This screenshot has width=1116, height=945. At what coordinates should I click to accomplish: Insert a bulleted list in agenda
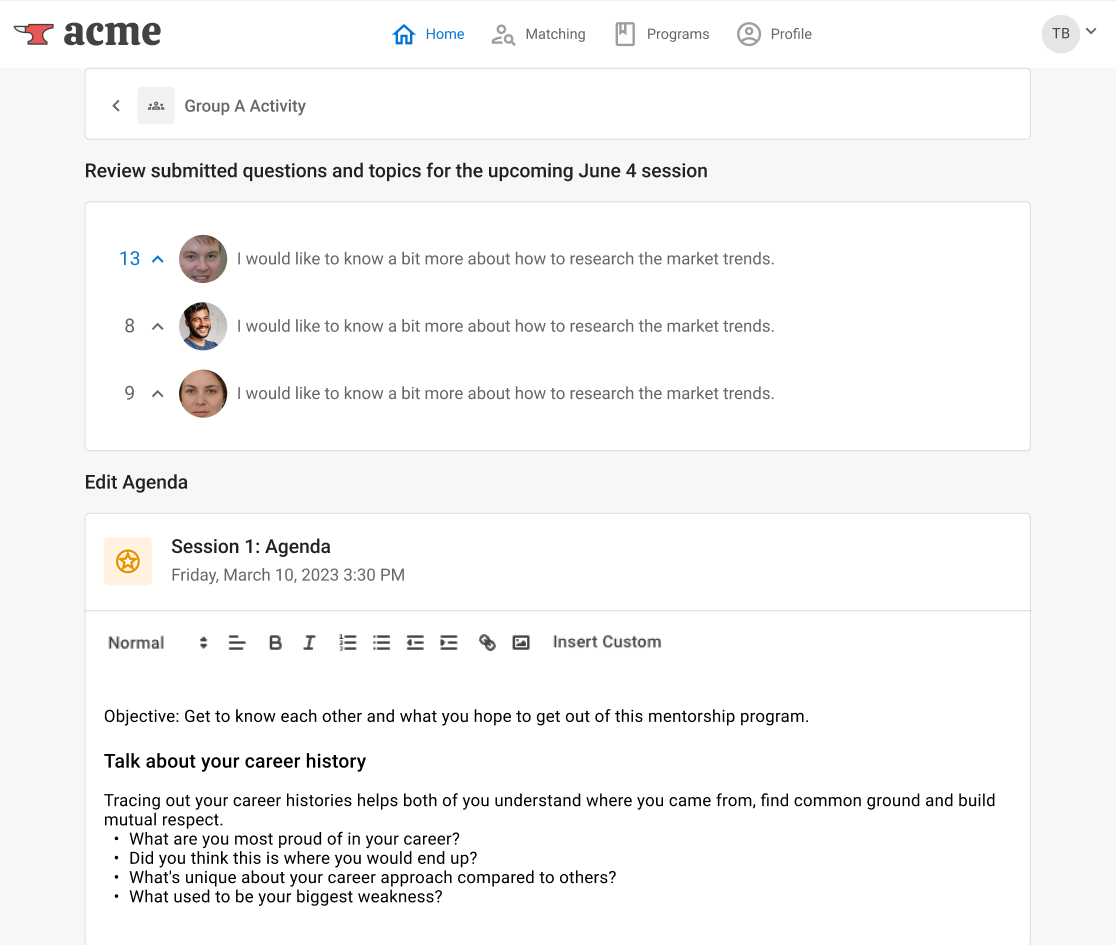coord(381,643)
